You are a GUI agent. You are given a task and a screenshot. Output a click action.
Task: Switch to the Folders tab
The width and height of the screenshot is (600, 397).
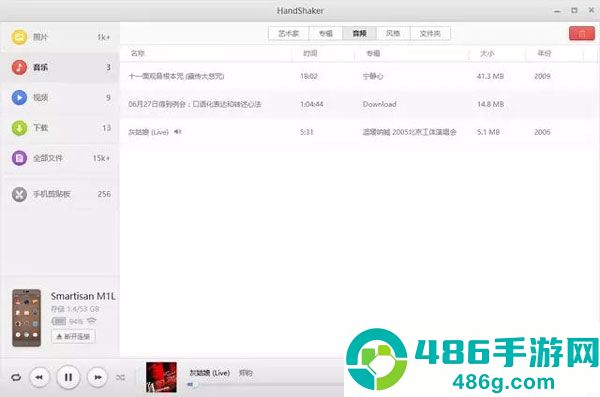pos(430,34)
